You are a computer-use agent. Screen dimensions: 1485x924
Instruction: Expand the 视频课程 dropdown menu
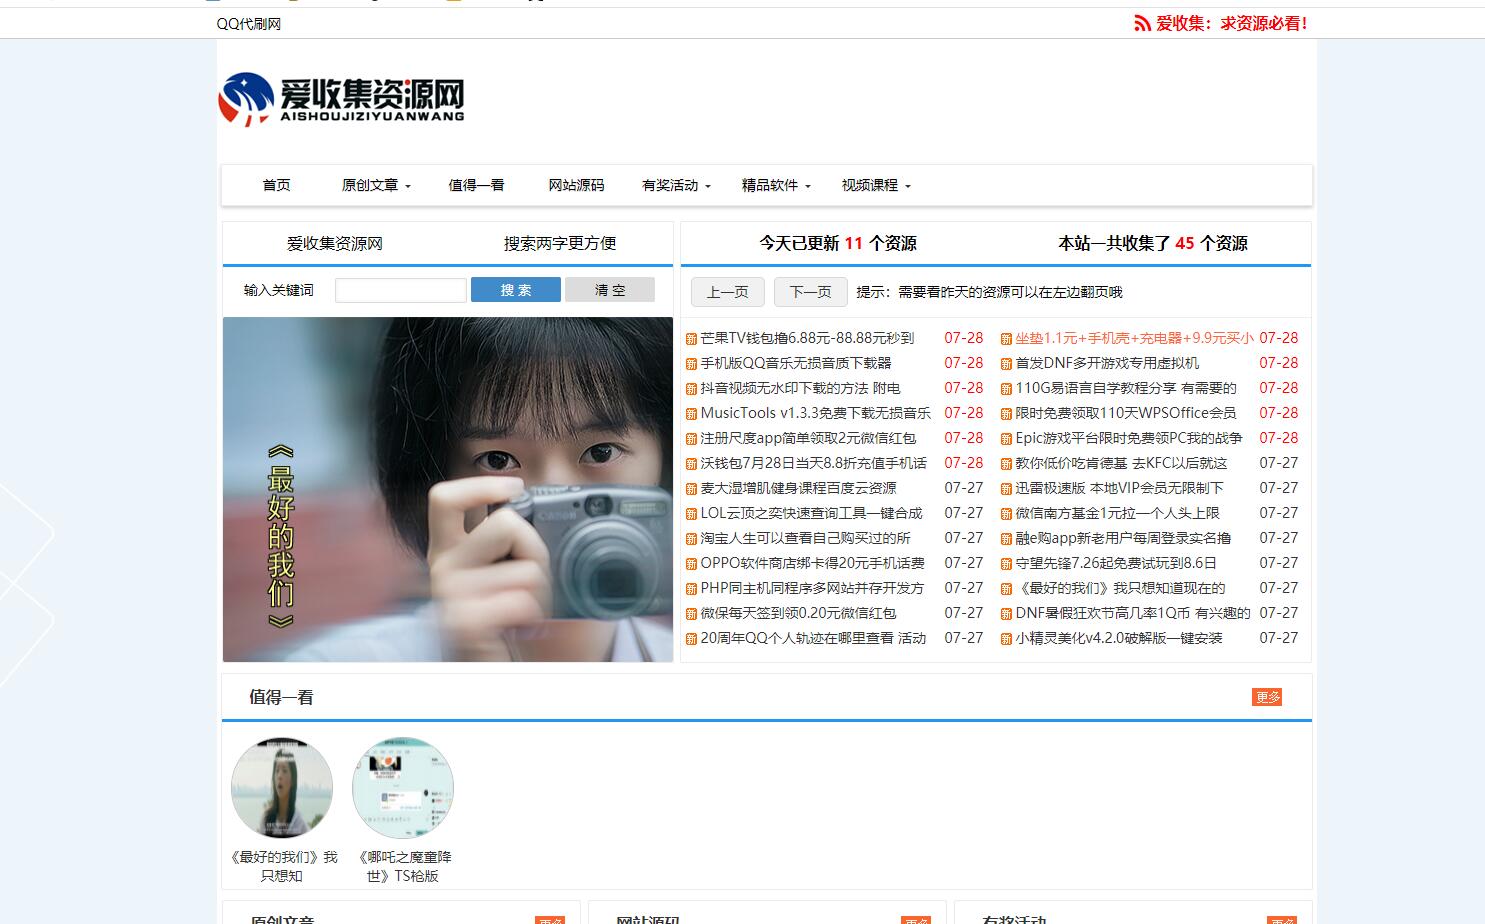click(876, 185)
